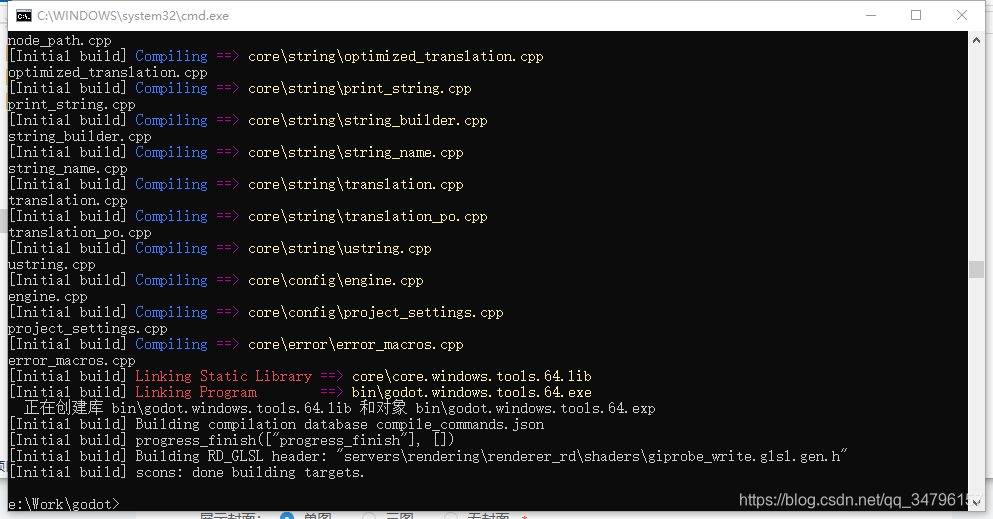Click bin\godot.windows.tools.64.exe output path
This screenshot has height=519, width=993.
[x=472, y=392]
